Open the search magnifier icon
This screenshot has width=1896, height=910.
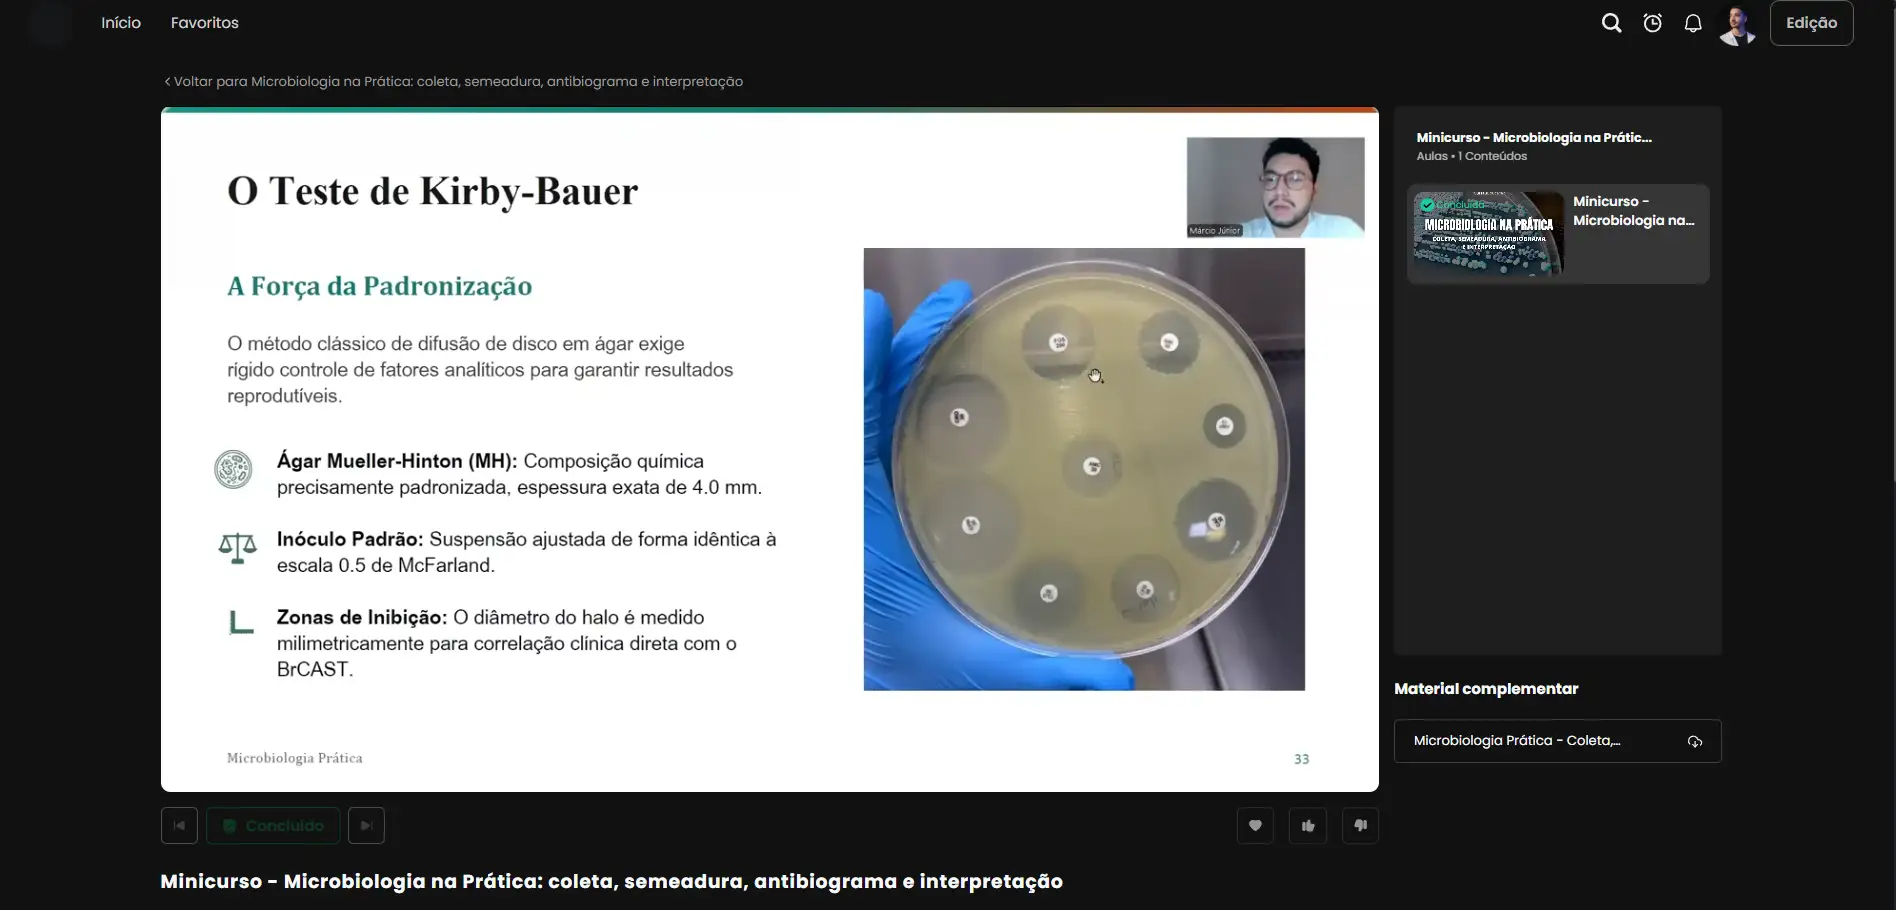tap(1611, 23)
